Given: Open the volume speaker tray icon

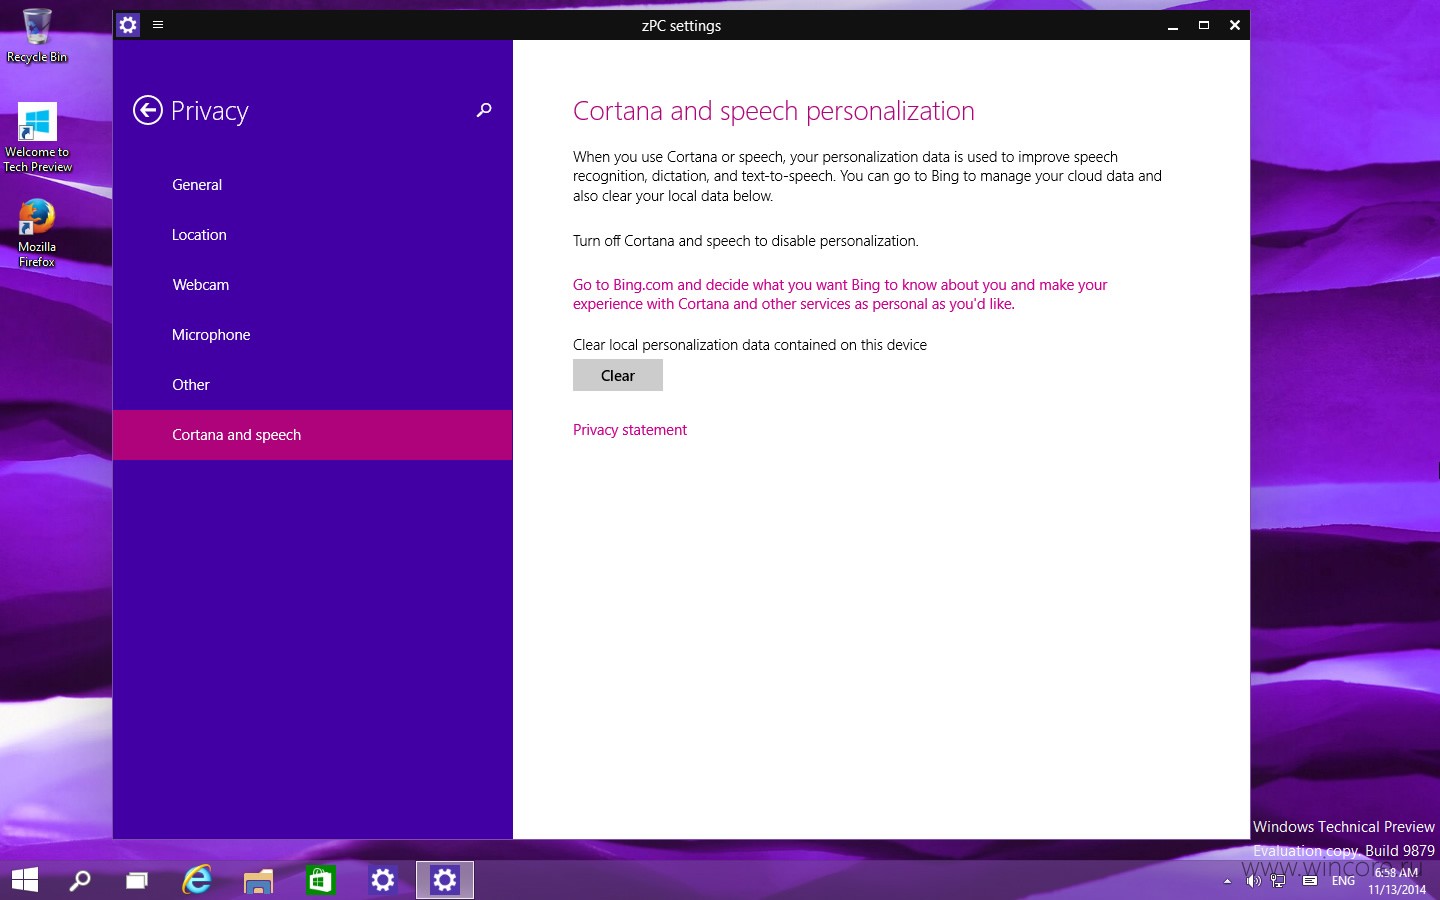Looking at the screenshot, I should click(x=1253, y=881).
